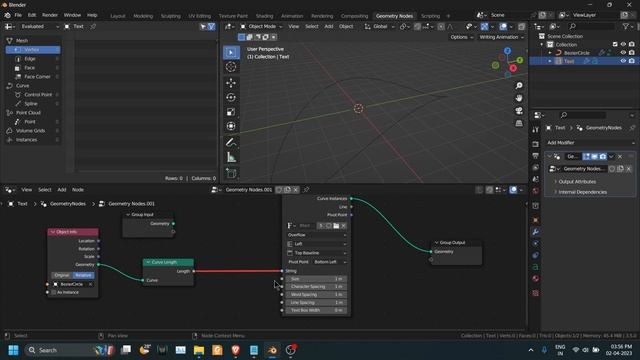Select the Select Box tool in viewport
Viewport: 640px width, 360px height.
click(231, 52)
